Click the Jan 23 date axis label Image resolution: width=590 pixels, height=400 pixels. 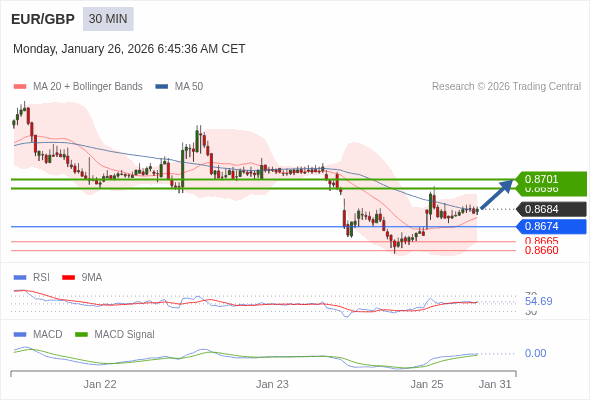tap(272, 384)
